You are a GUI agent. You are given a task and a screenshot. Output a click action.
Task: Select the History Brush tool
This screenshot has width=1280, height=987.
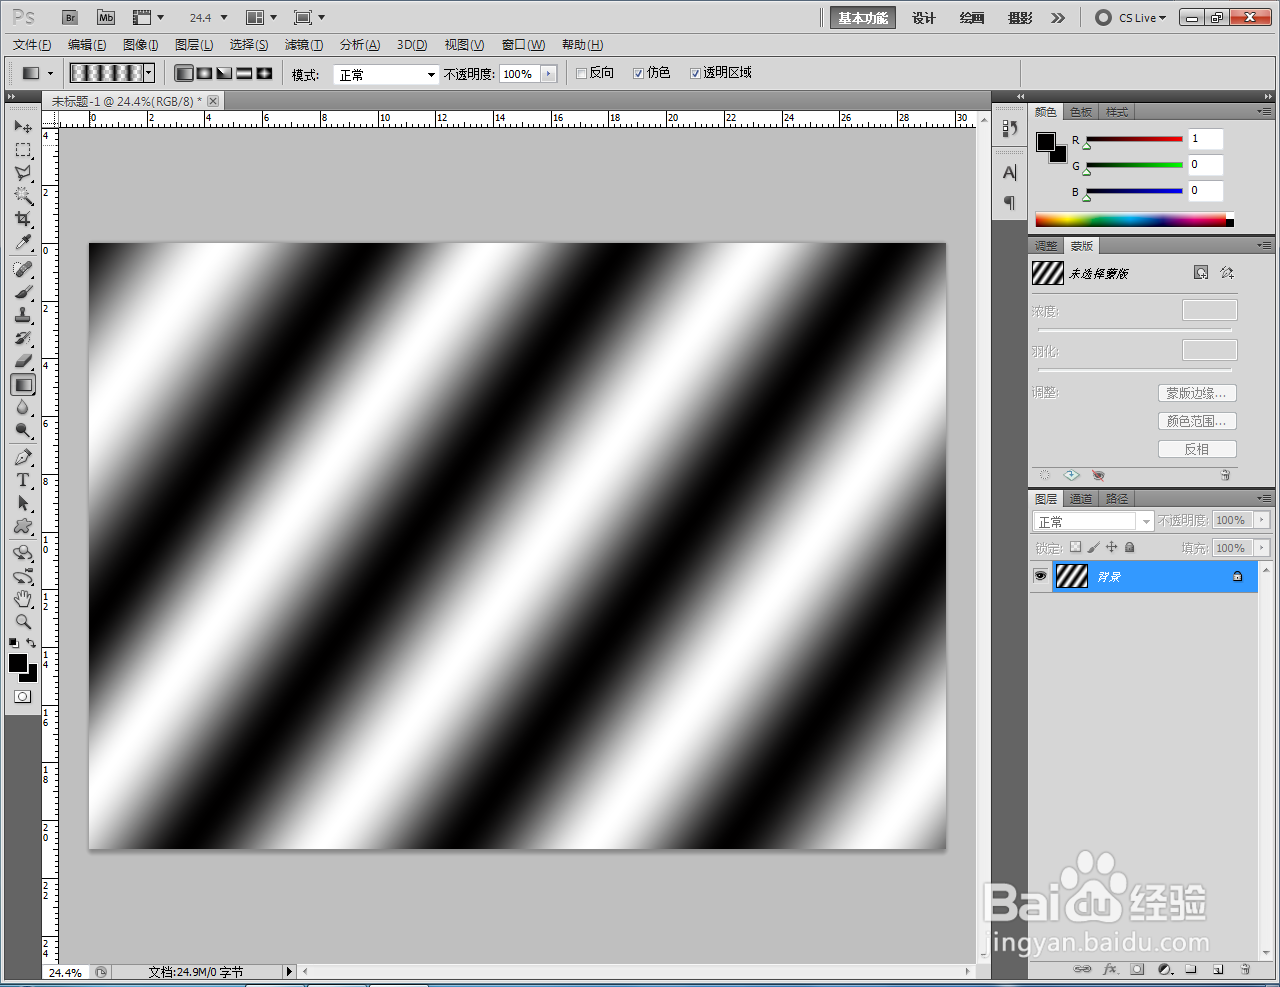point(23,339)
